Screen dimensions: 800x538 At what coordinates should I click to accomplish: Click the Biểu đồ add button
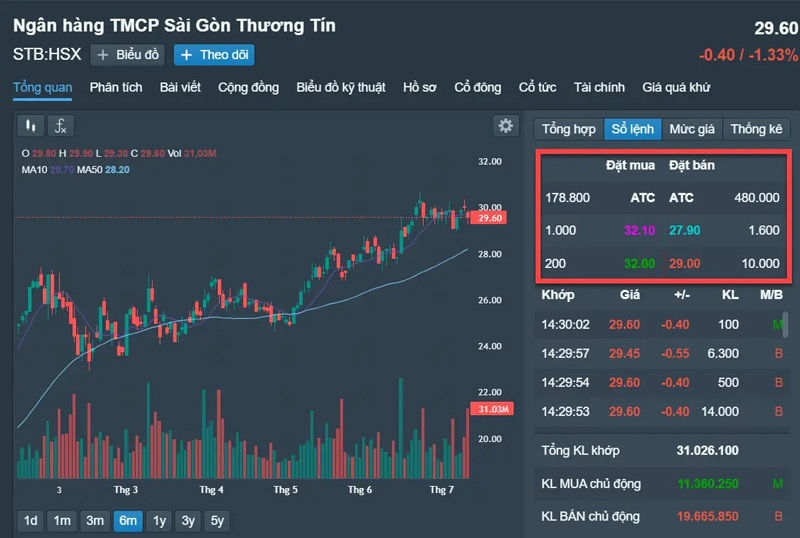click(x=128, y=55)
